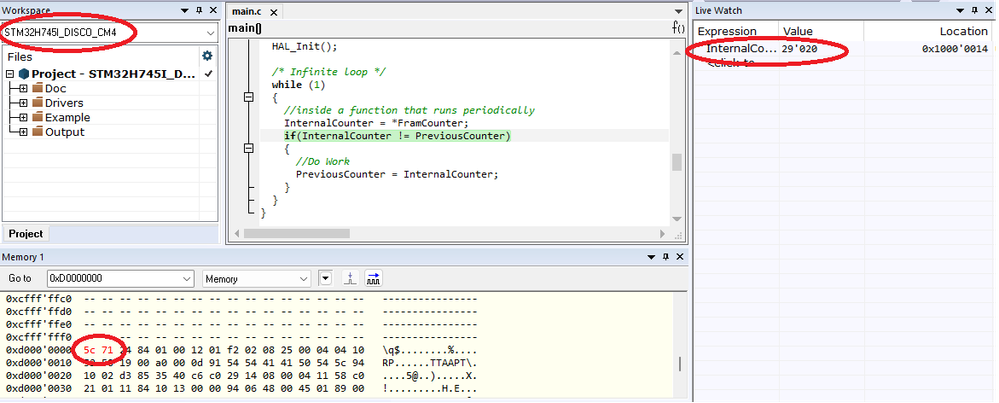The width and height of the screenshot is (999, 403).
Task: Switch to the main.c tab
Action: click(249, 12)
